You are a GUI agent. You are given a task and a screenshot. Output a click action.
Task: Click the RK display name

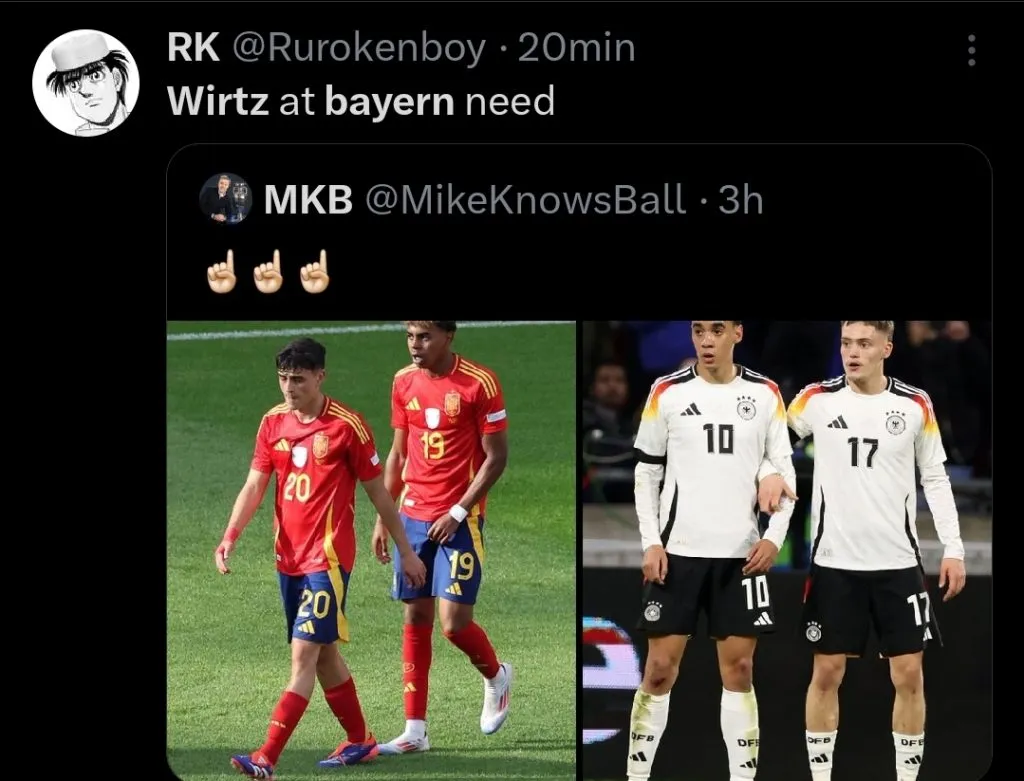point(193,48)
